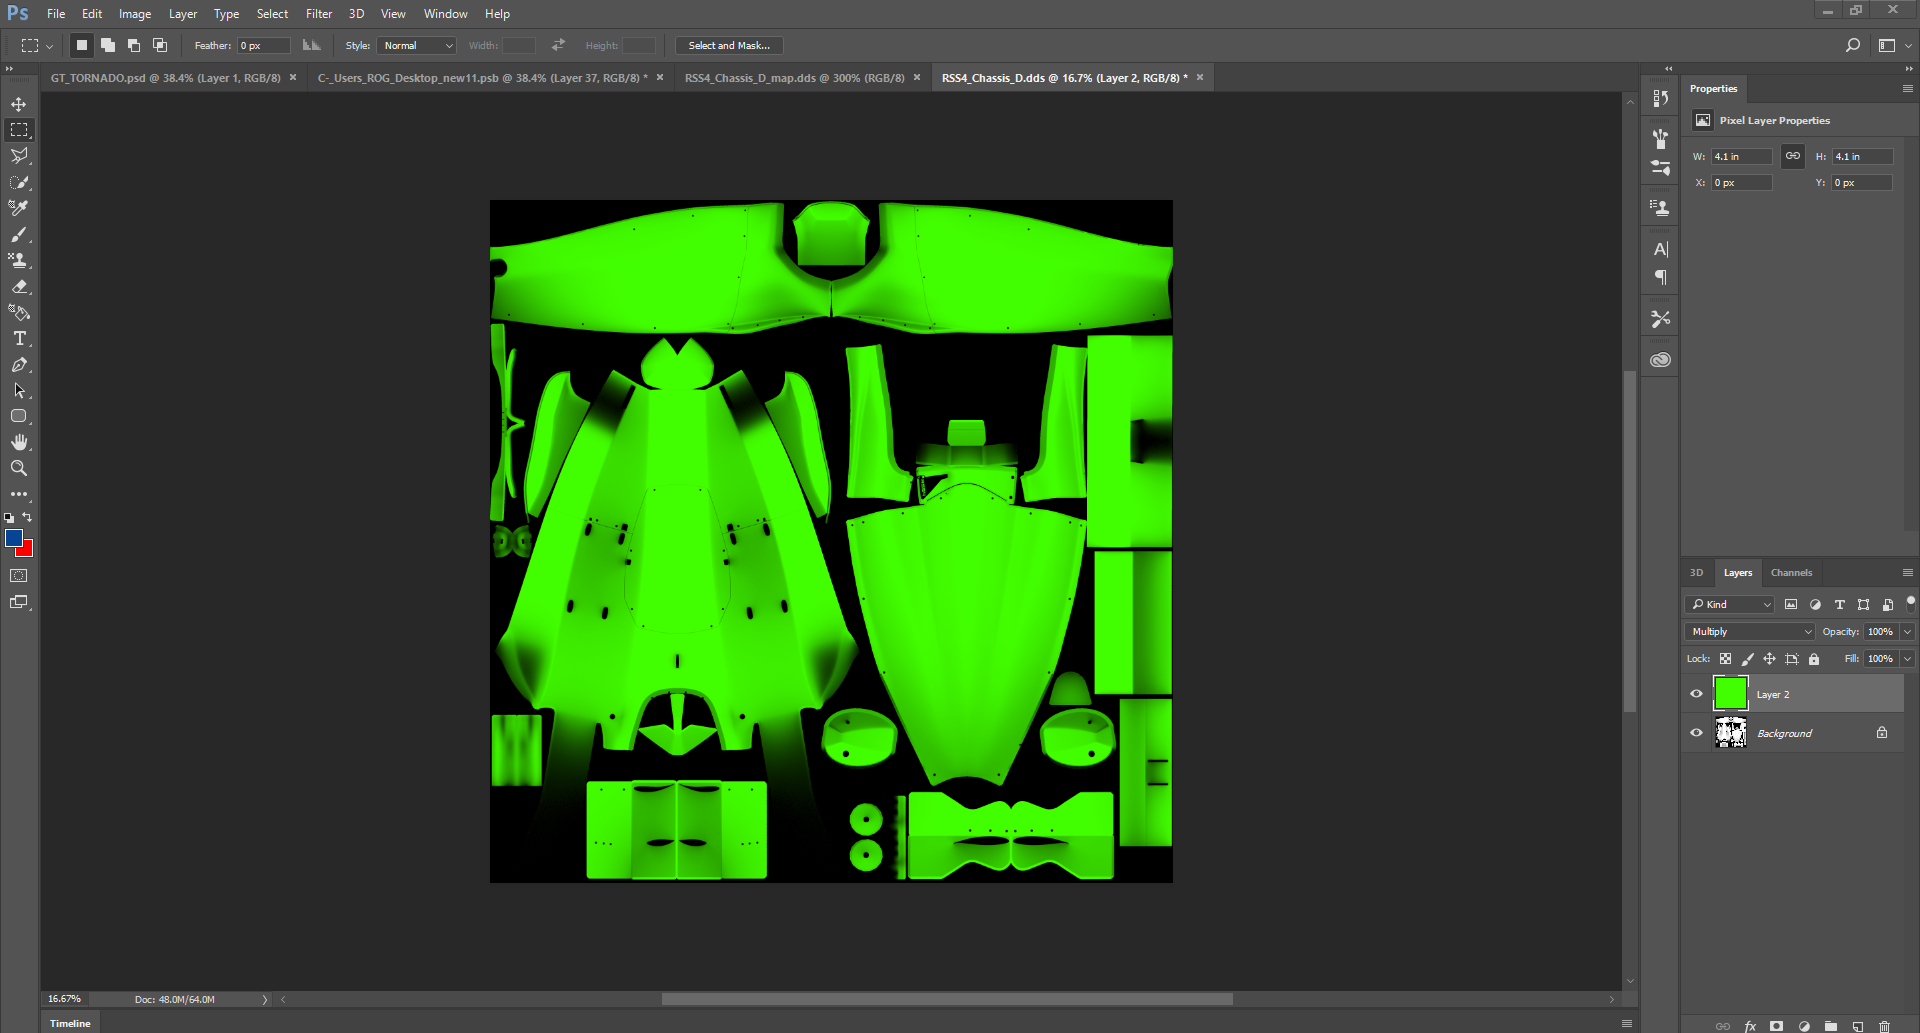1920x1033 pixels.
Task: Select the Eraser tool
Action: [x=19, y=286]
